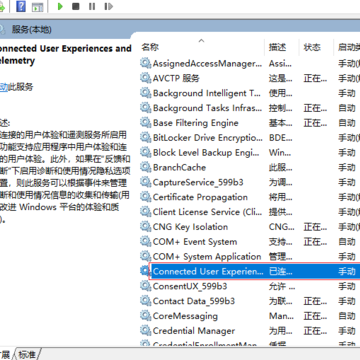Viewport: 360px width, 360px height.
Task: Click startup type '自动' in COM+ Event System row
Action: tap(347, 242)
